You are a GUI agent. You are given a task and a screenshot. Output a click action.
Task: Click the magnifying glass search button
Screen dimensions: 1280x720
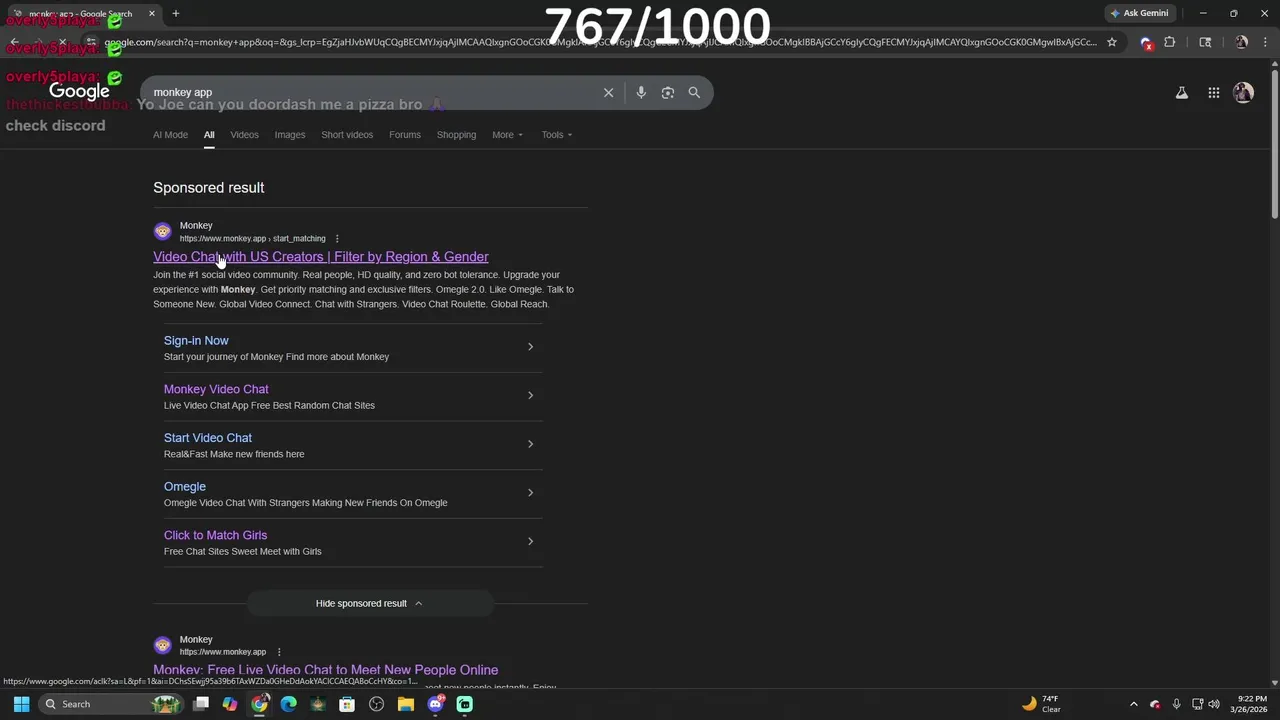tap(694, 92)
